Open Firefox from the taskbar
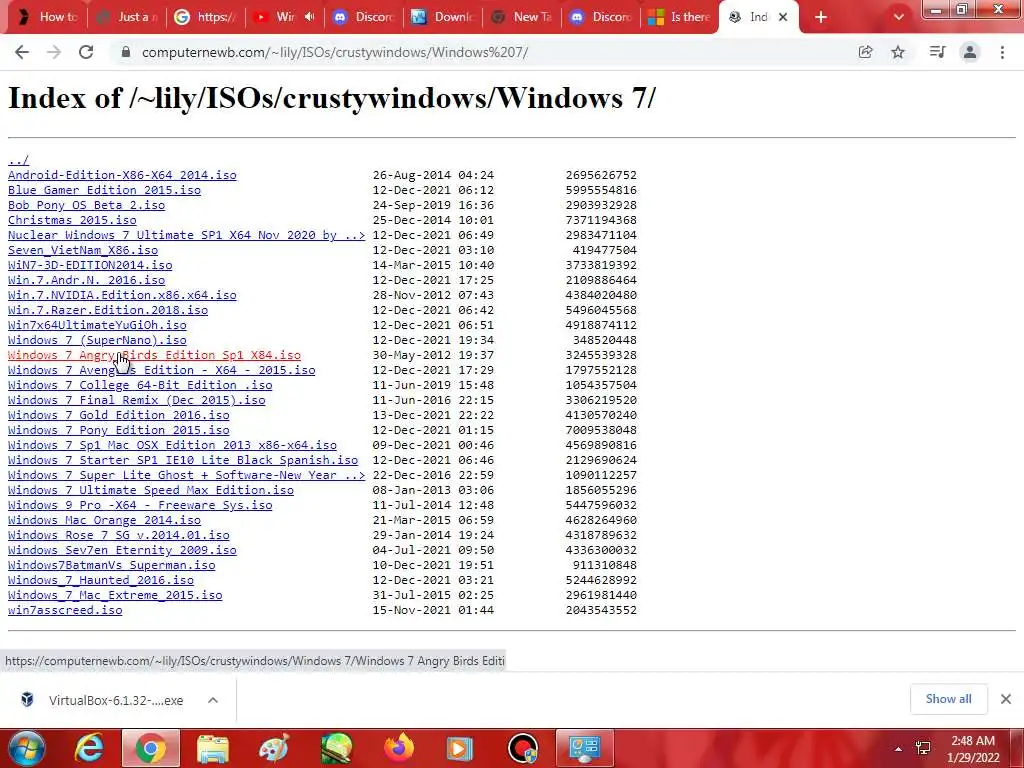The image size is (1024, 768). pos(398,748)
